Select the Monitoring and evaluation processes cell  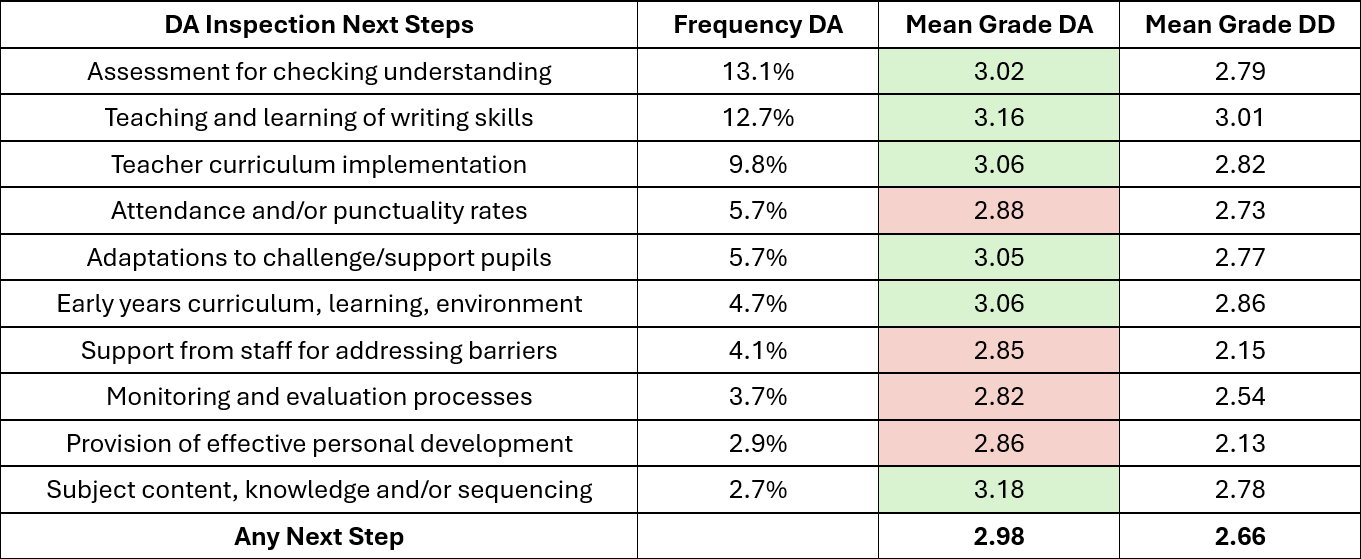319,396
